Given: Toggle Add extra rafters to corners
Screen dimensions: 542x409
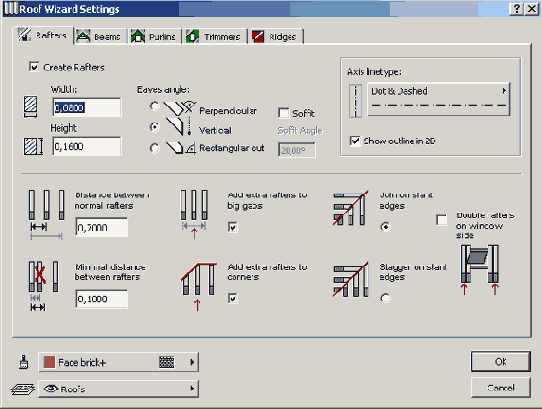Looking at the screenshot, I should (x=233, y=298).
